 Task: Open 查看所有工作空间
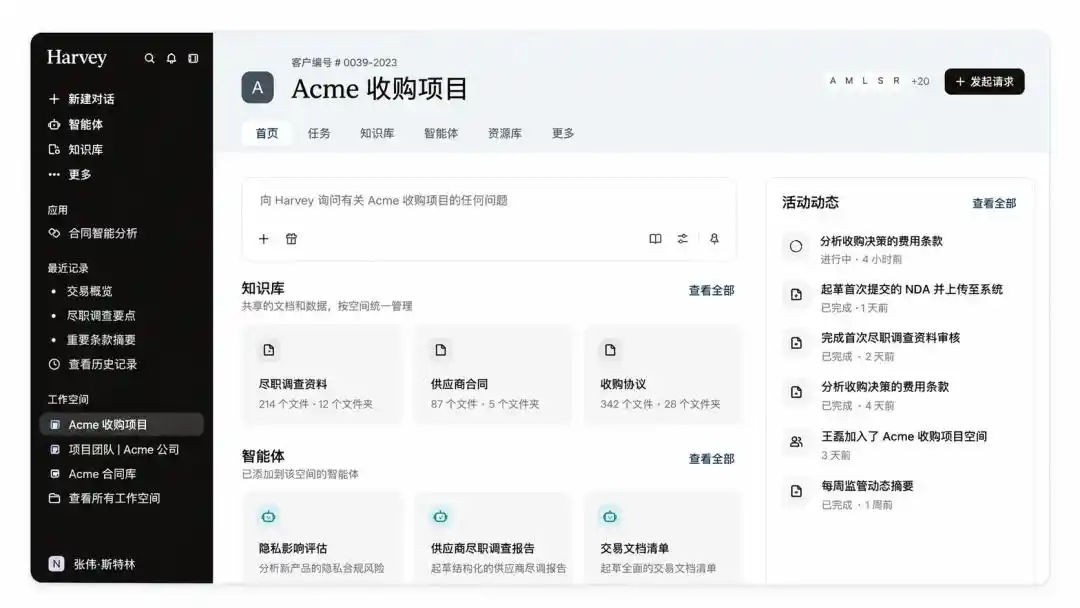pyautogui.click(x=105, y=498)
